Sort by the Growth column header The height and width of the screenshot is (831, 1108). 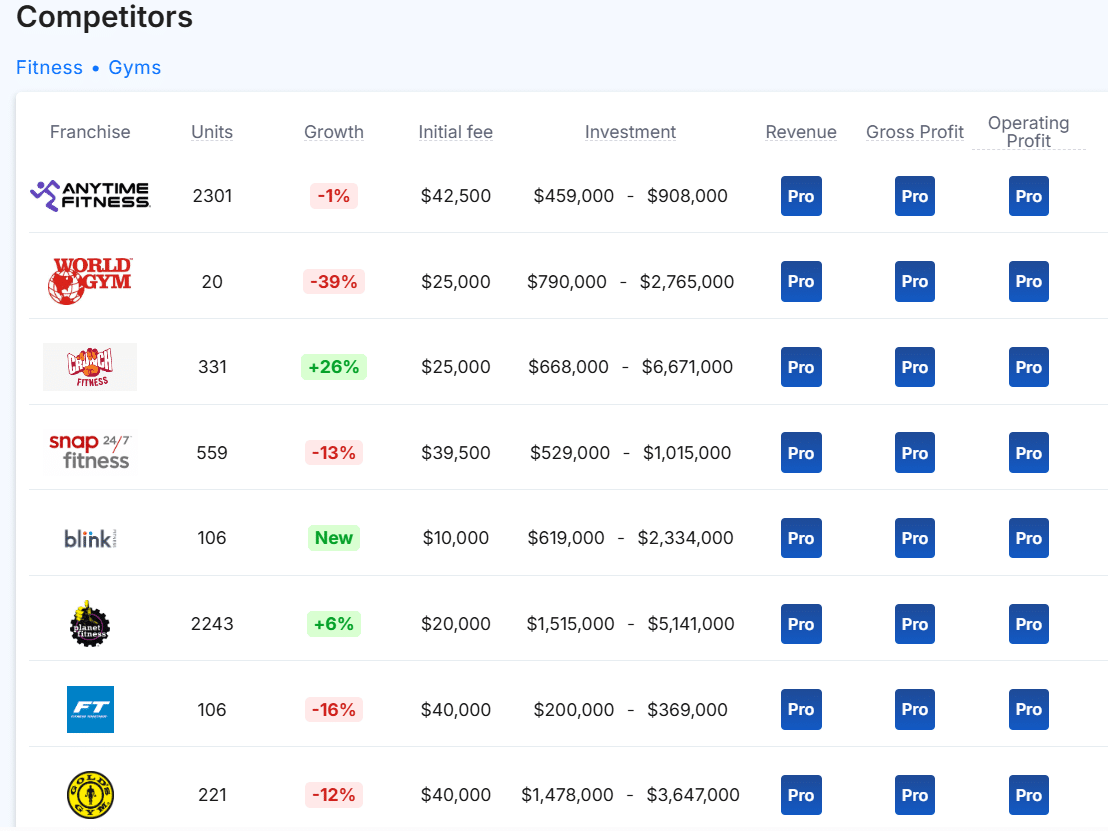tap(334, 132)
